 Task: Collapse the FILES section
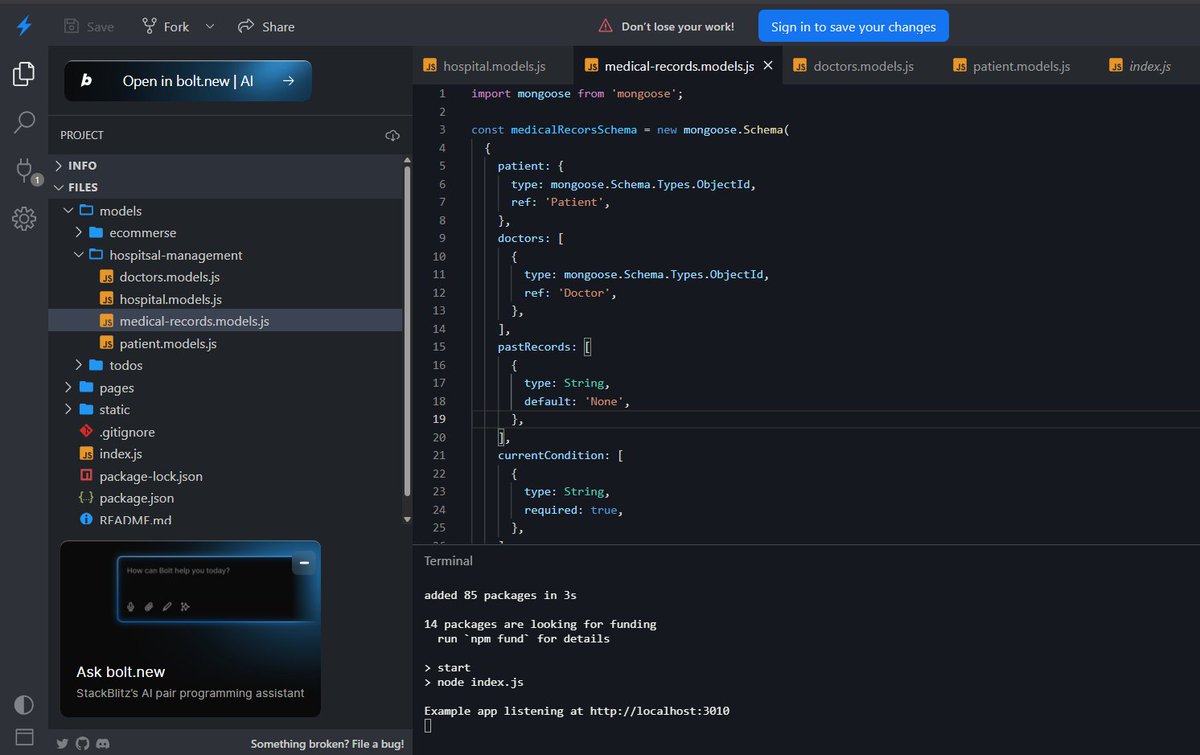click(226, 187)
